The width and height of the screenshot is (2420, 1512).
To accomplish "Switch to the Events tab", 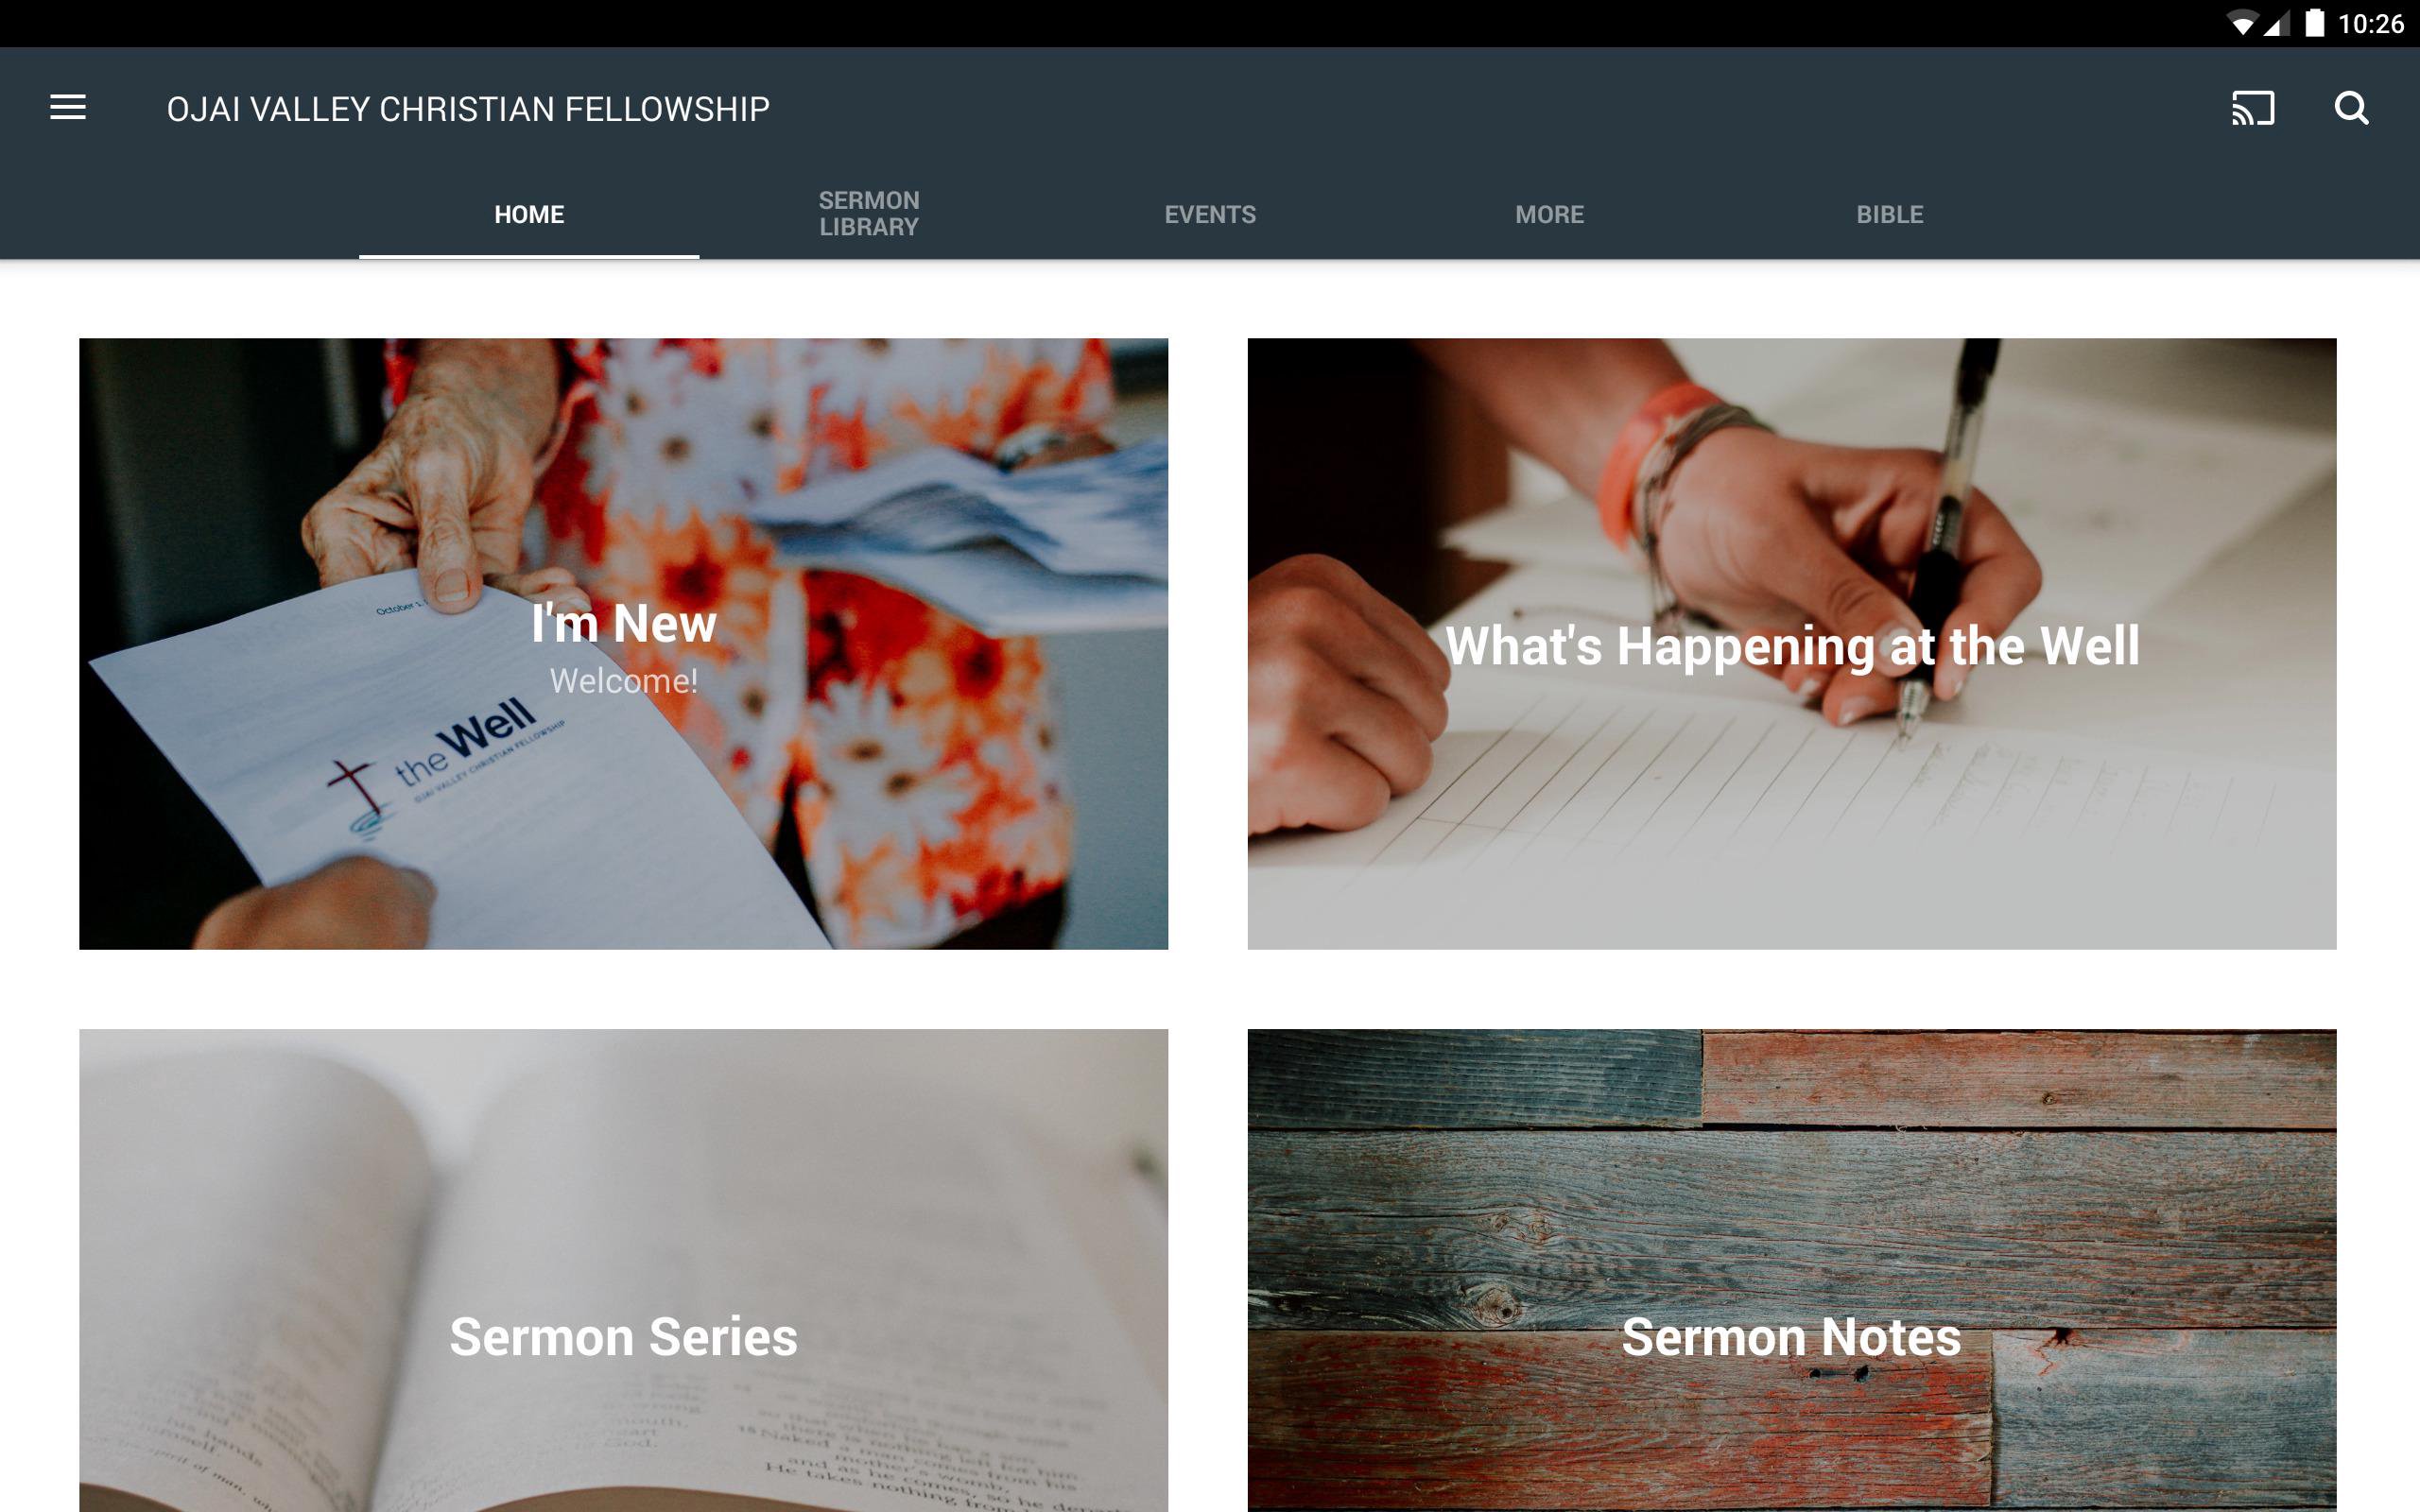I will 1210,214.
